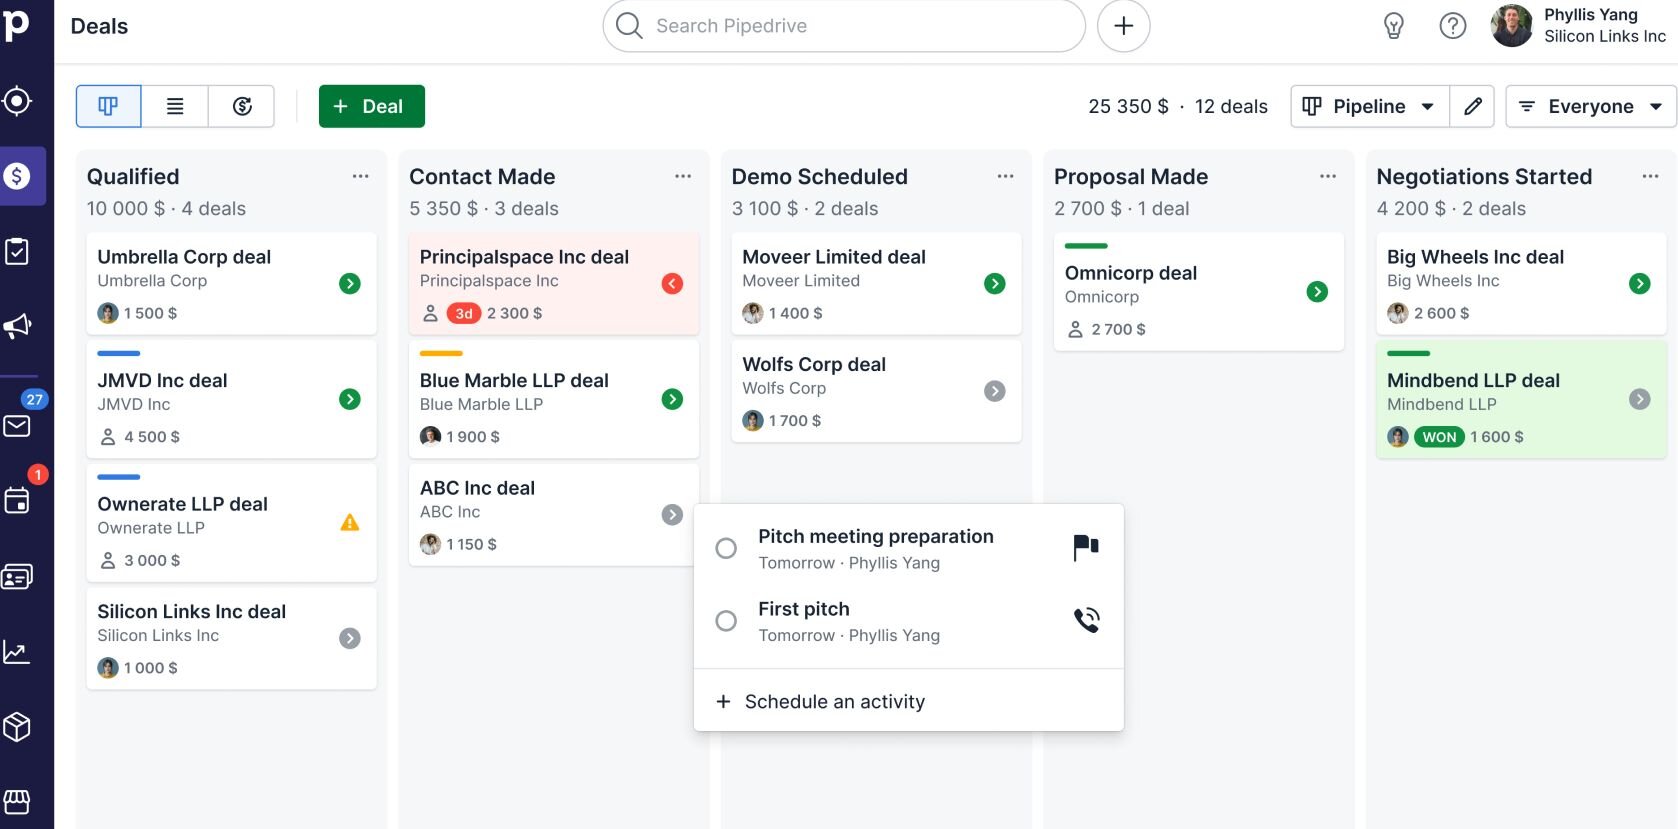Image resolution: width=1678 pixels, height=829 pixels.
Task: Open Projects clipboard icon in sidebar
Action: tap(17, 251)
